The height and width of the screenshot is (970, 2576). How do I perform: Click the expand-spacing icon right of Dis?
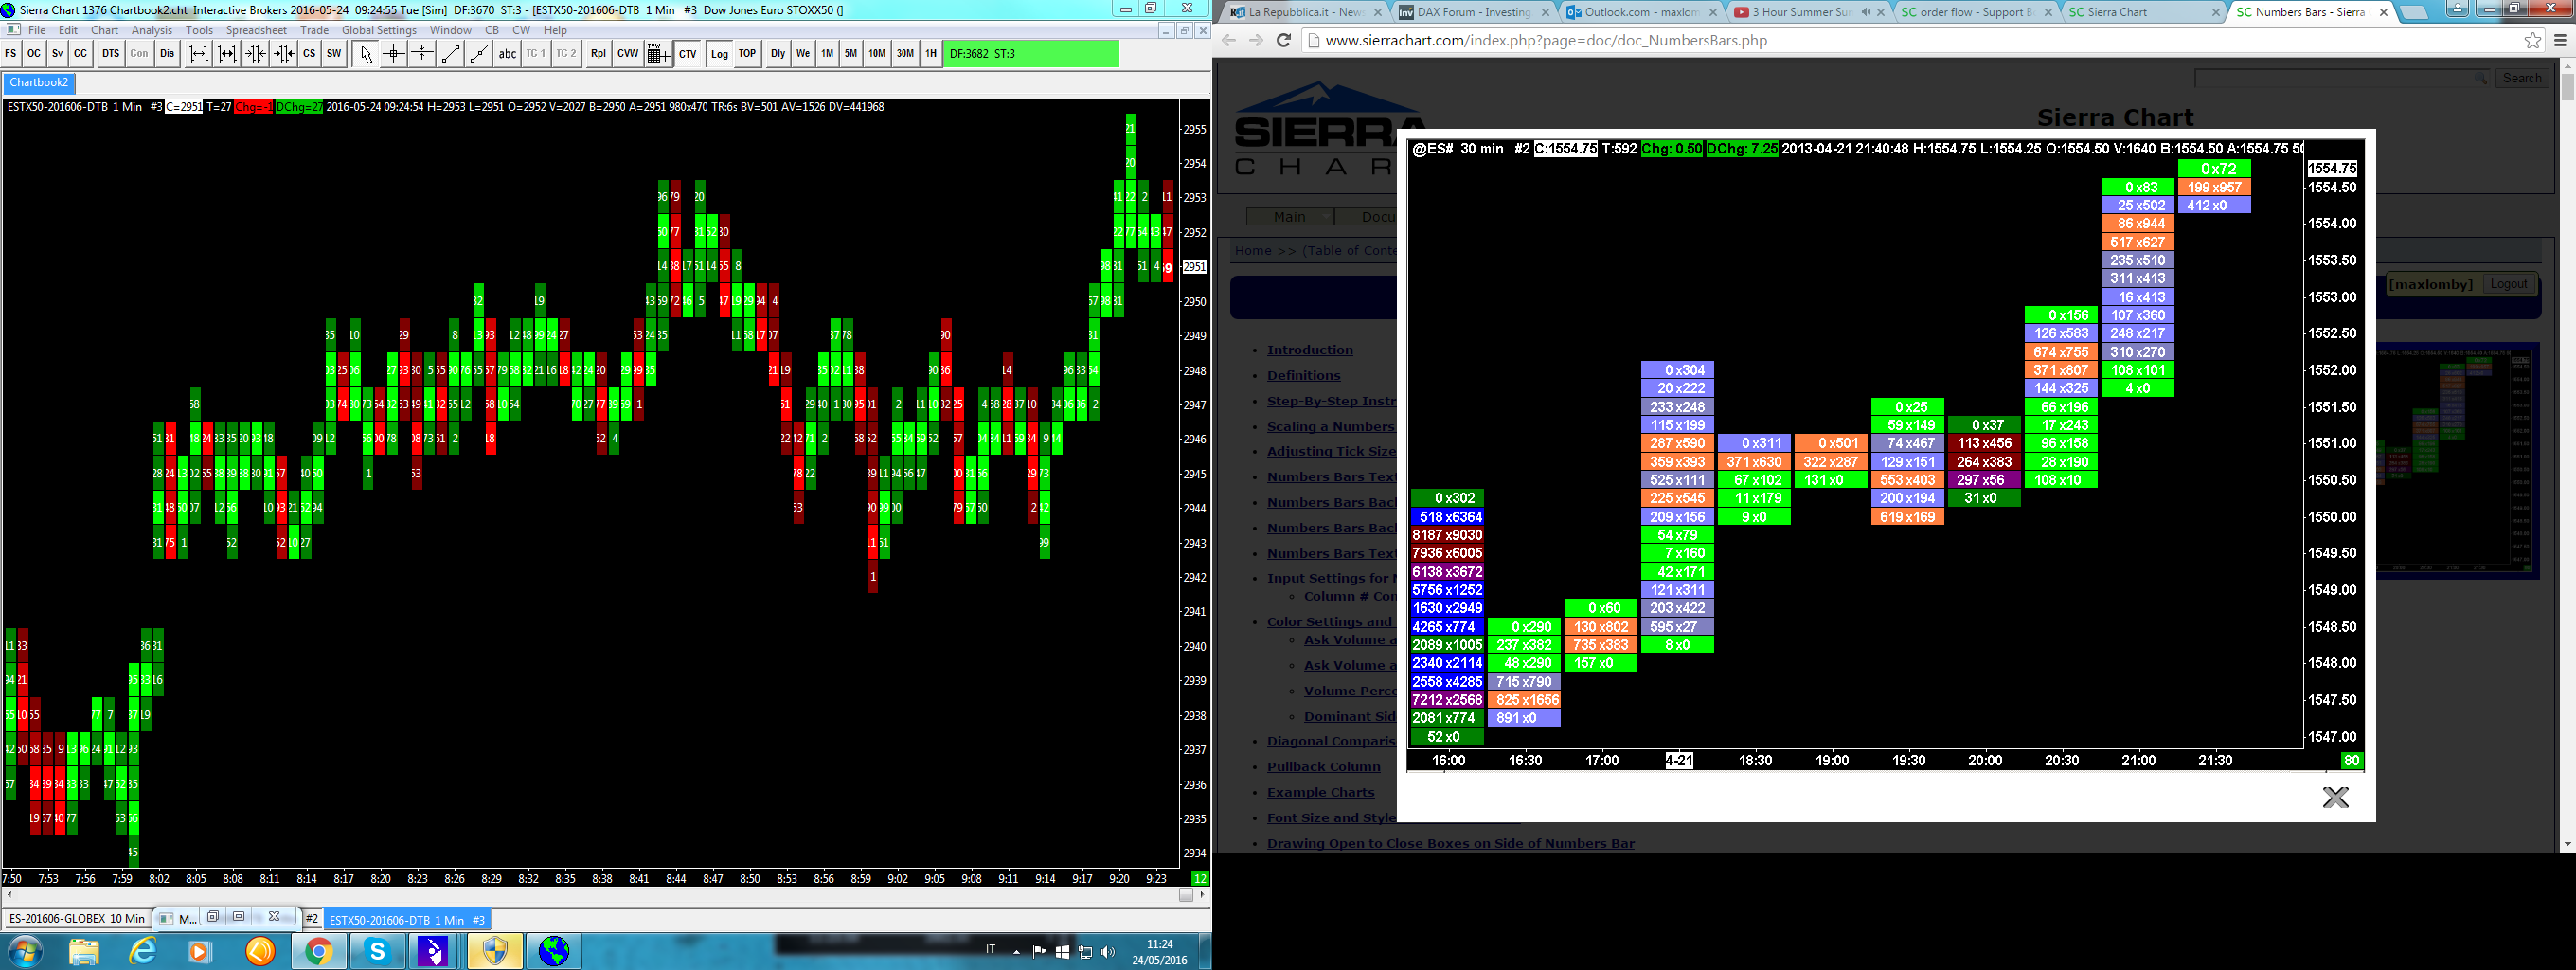coord(199,54)
